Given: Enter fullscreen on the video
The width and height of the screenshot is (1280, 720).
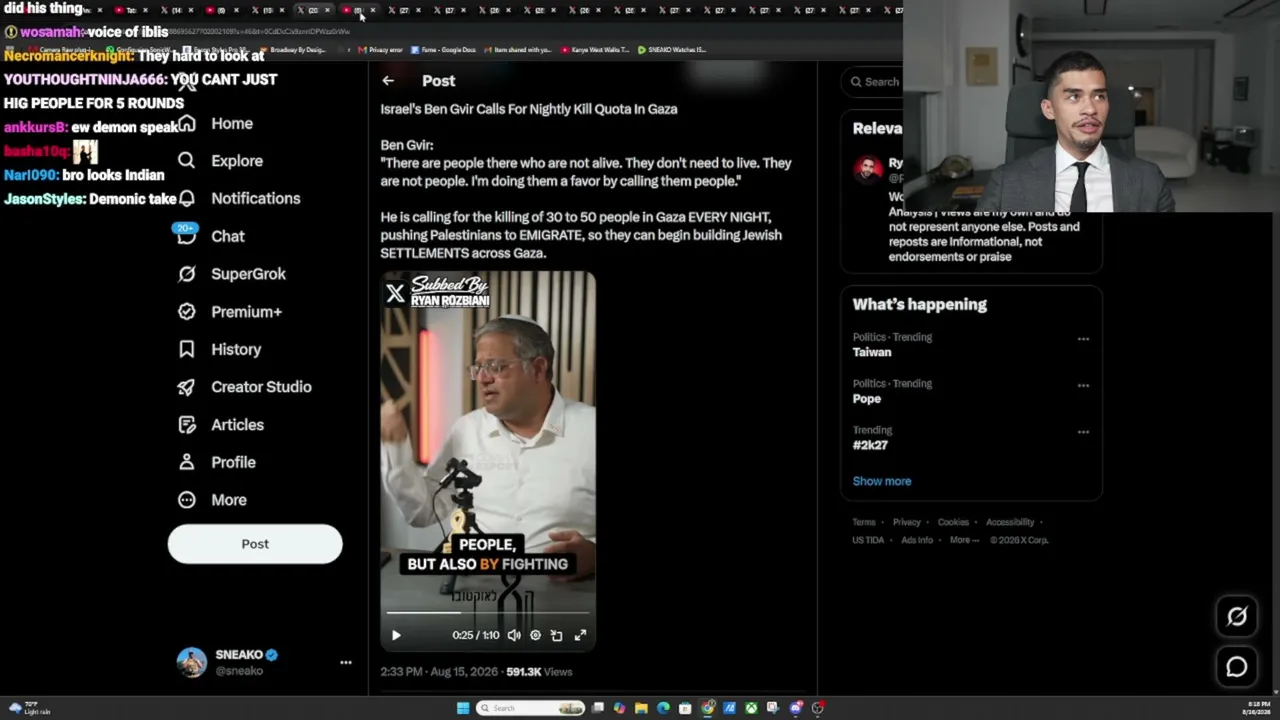Looking at the screenshot, I should point(580,635).
